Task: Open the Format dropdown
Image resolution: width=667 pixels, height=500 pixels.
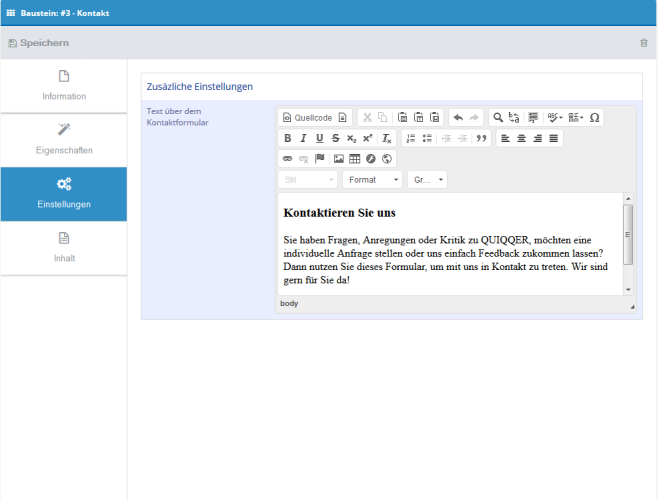Action: (372, 180)
